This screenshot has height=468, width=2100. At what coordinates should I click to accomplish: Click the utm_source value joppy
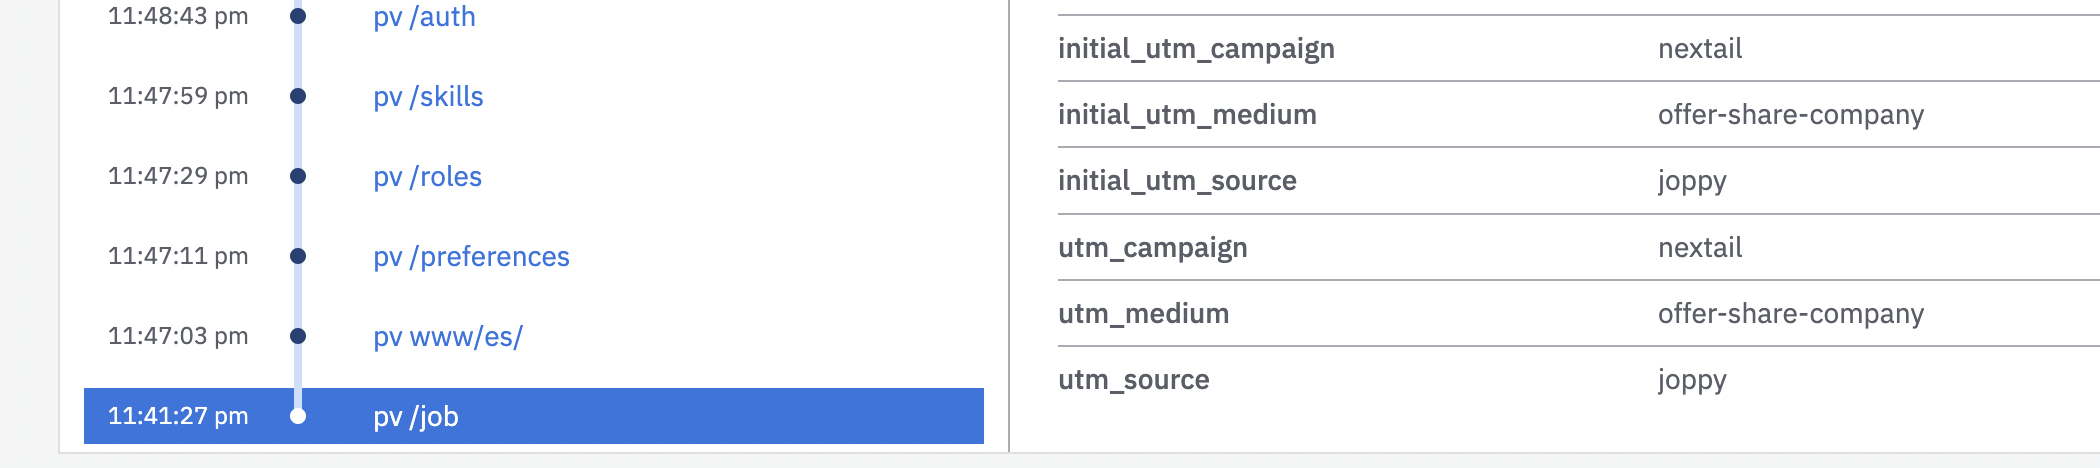click(1691, 380)
